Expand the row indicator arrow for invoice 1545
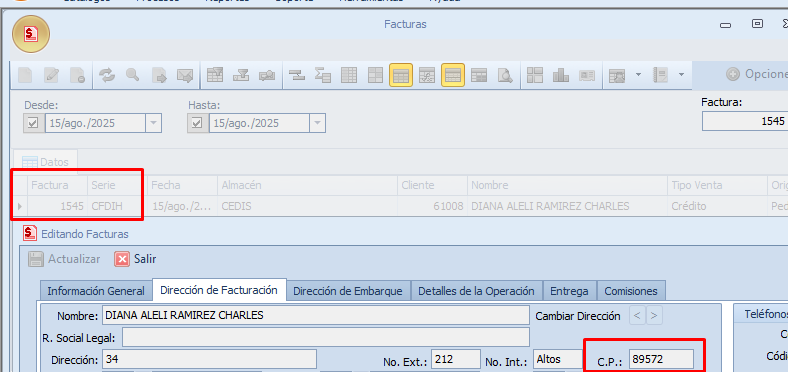Image resolution: width=788 pixels, height=372 pixels. click(20, 206)
